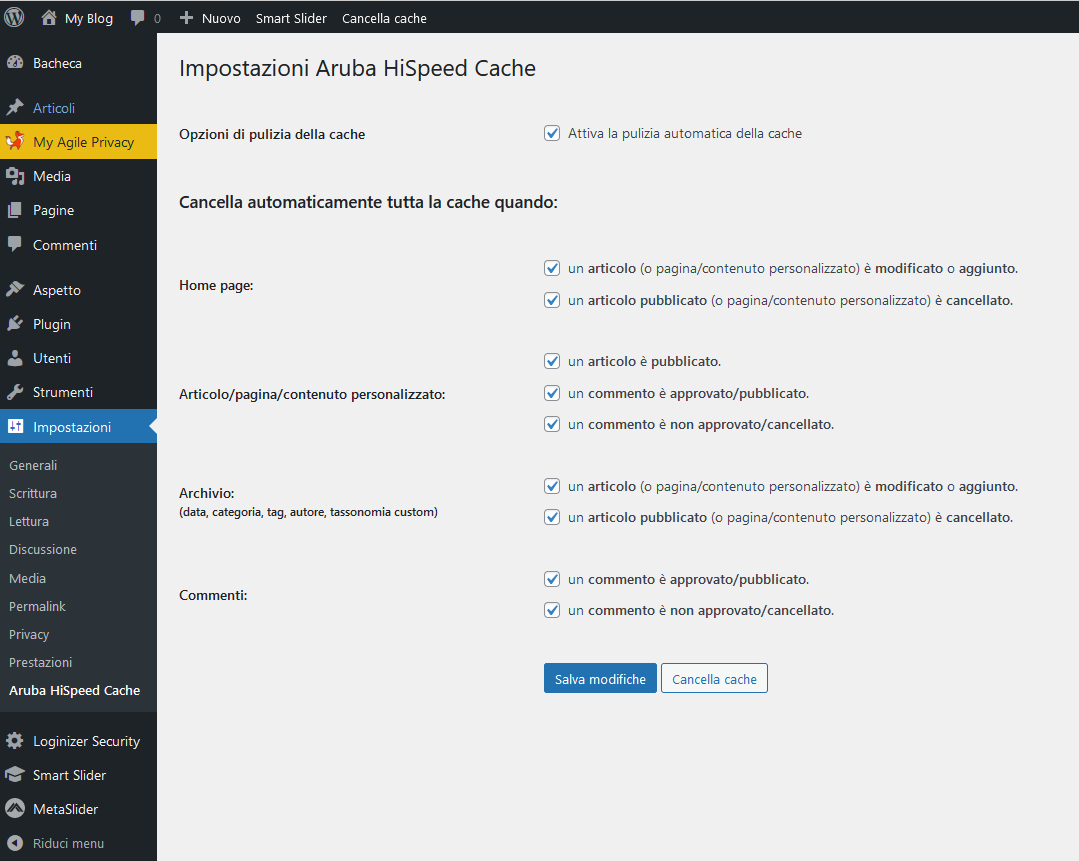Toggle Articolo section commento approvato/pubblicato checkbox
The height and width of the screenshot is (861, 1079).
click(x=552, y=393)
